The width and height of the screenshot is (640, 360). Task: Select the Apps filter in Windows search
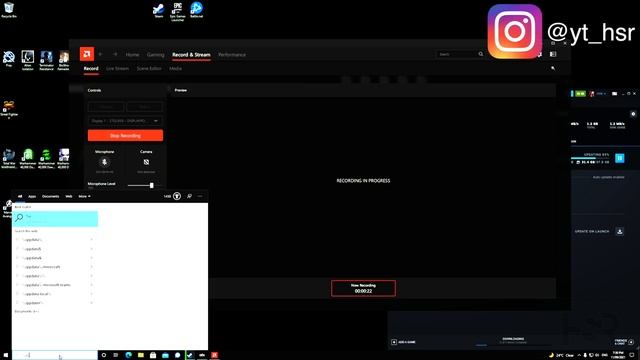[32, 196]
